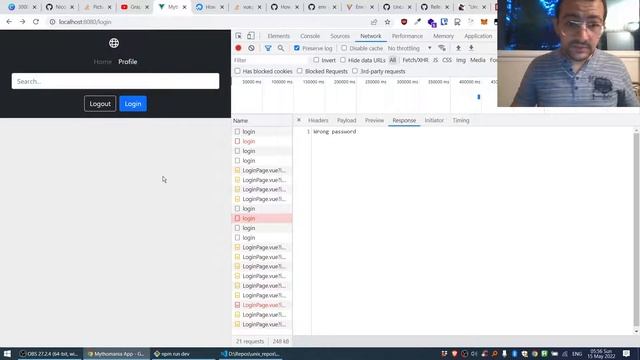This screenshot has width=640, height=360.
Task: Click the blue marker in network timeline
Action: 479,97
